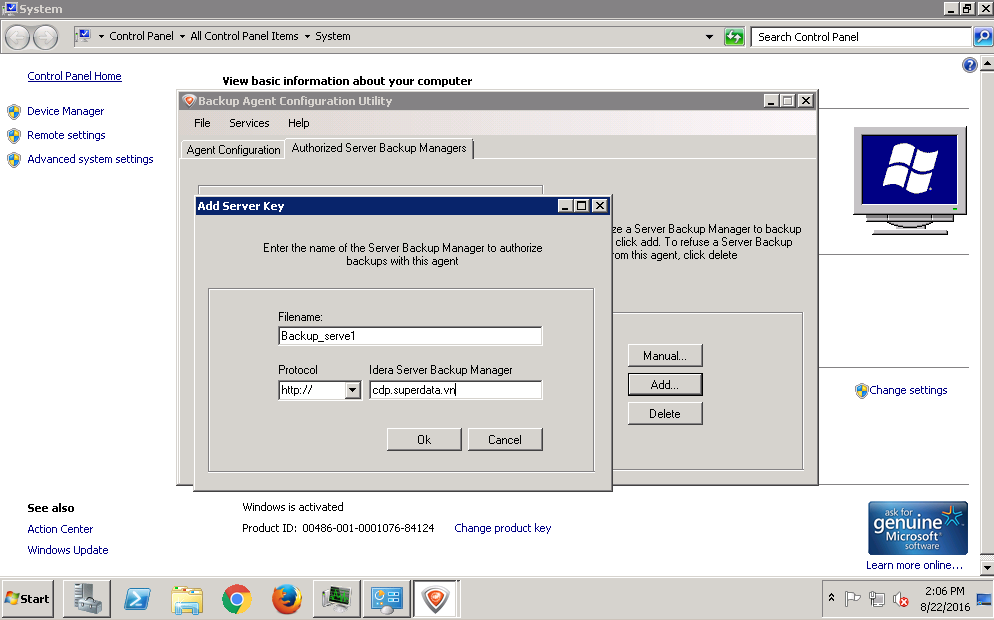Open the Change product key link
Viewport: 994px width, 620px height.
503,528
